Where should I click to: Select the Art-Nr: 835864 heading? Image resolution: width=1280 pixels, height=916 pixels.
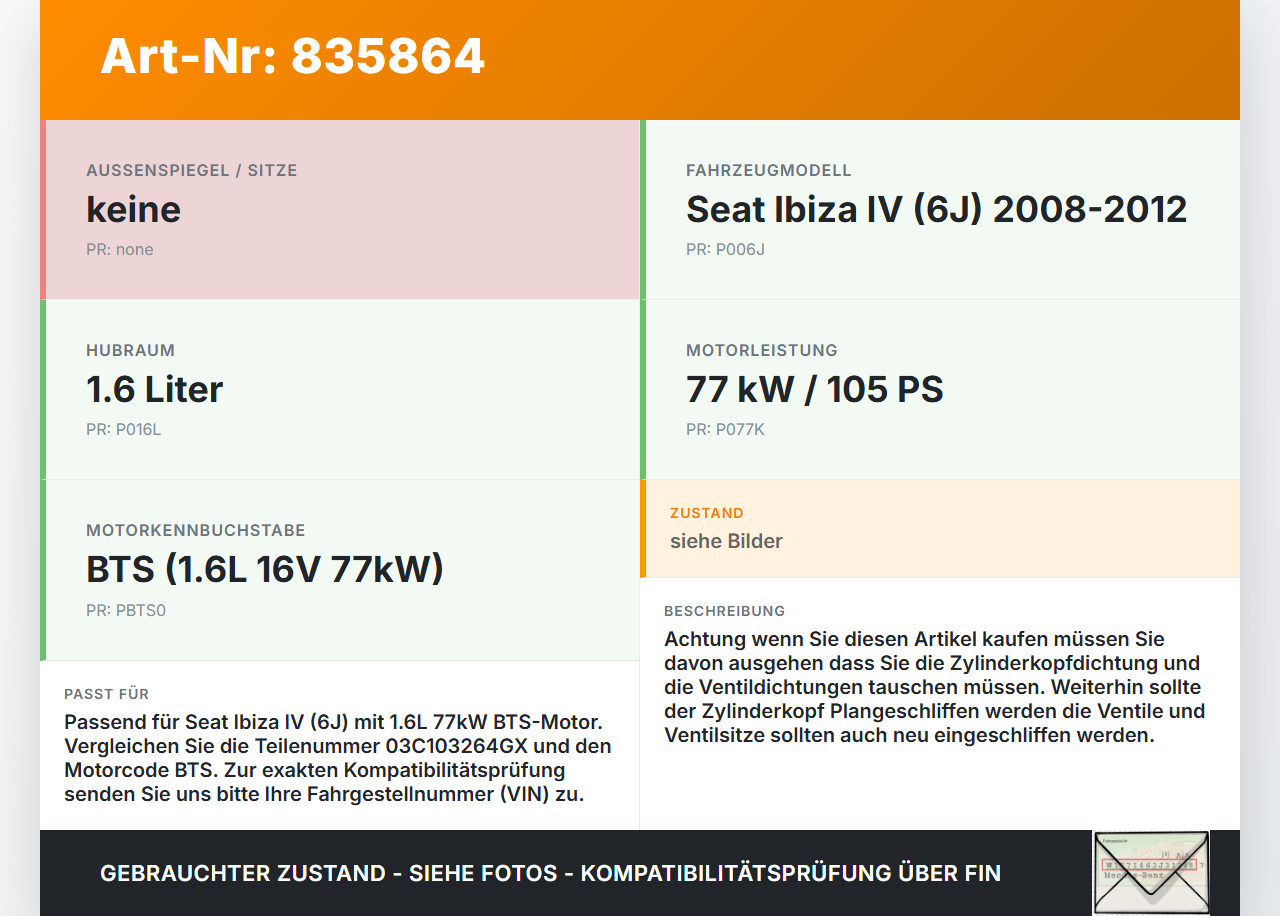pos(292,56)
